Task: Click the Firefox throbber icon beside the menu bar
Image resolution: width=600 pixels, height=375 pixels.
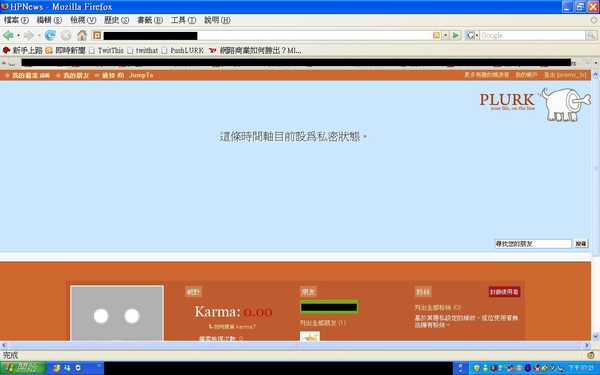Action: 593,20
